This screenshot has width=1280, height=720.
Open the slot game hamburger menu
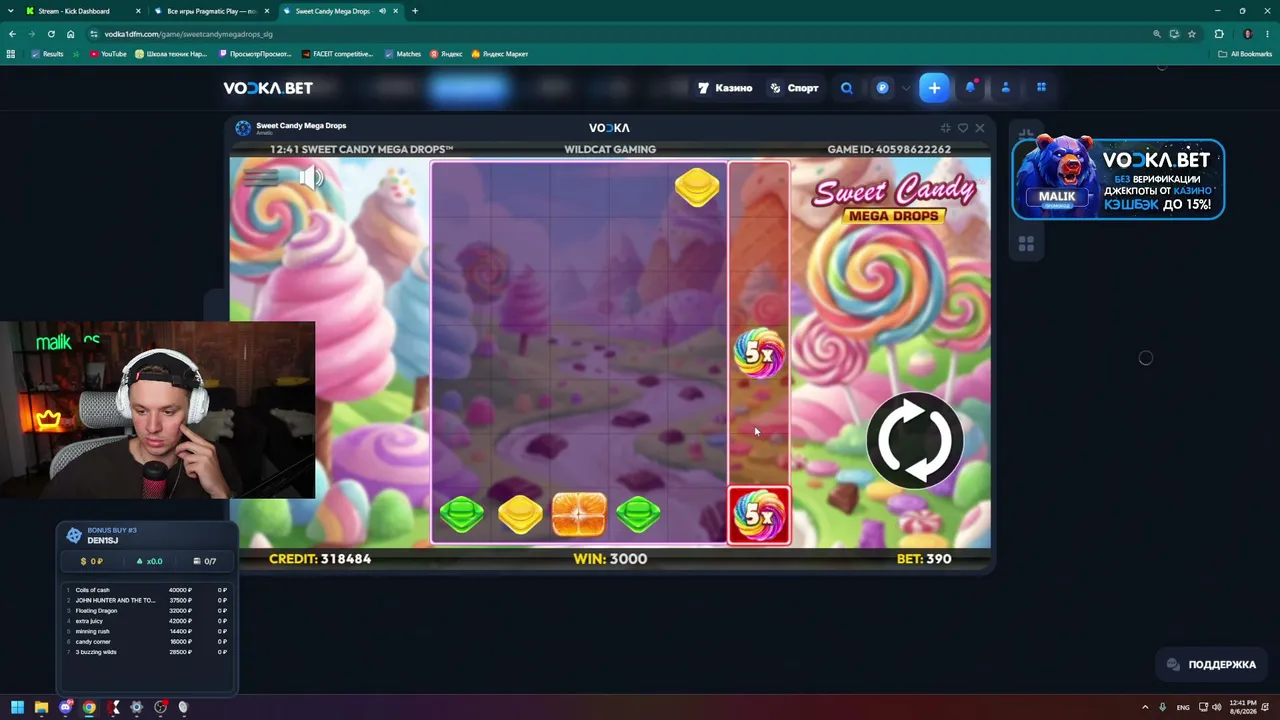click(x=261, y=178)
